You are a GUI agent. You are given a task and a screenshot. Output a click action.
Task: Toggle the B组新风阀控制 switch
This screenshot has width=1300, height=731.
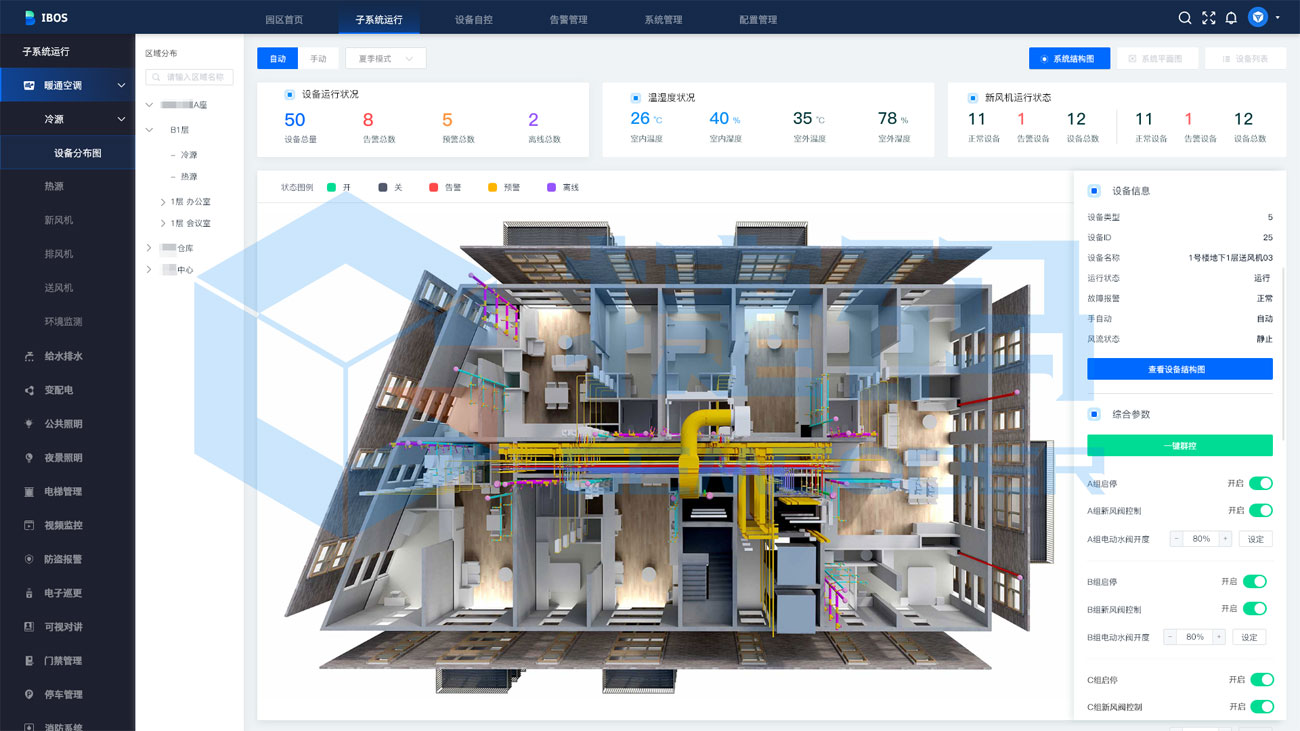1254,609
